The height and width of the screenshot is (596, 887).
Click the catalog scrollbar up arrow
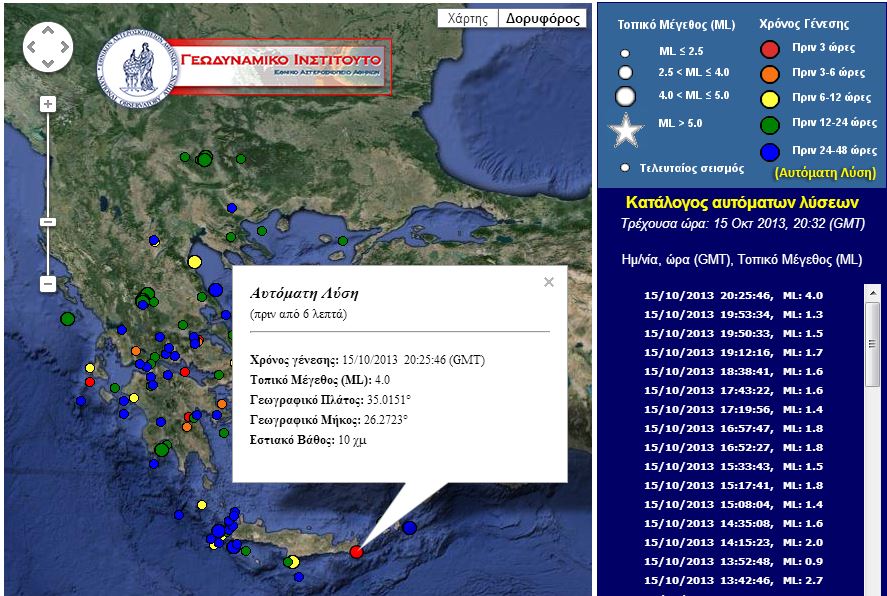872,291
